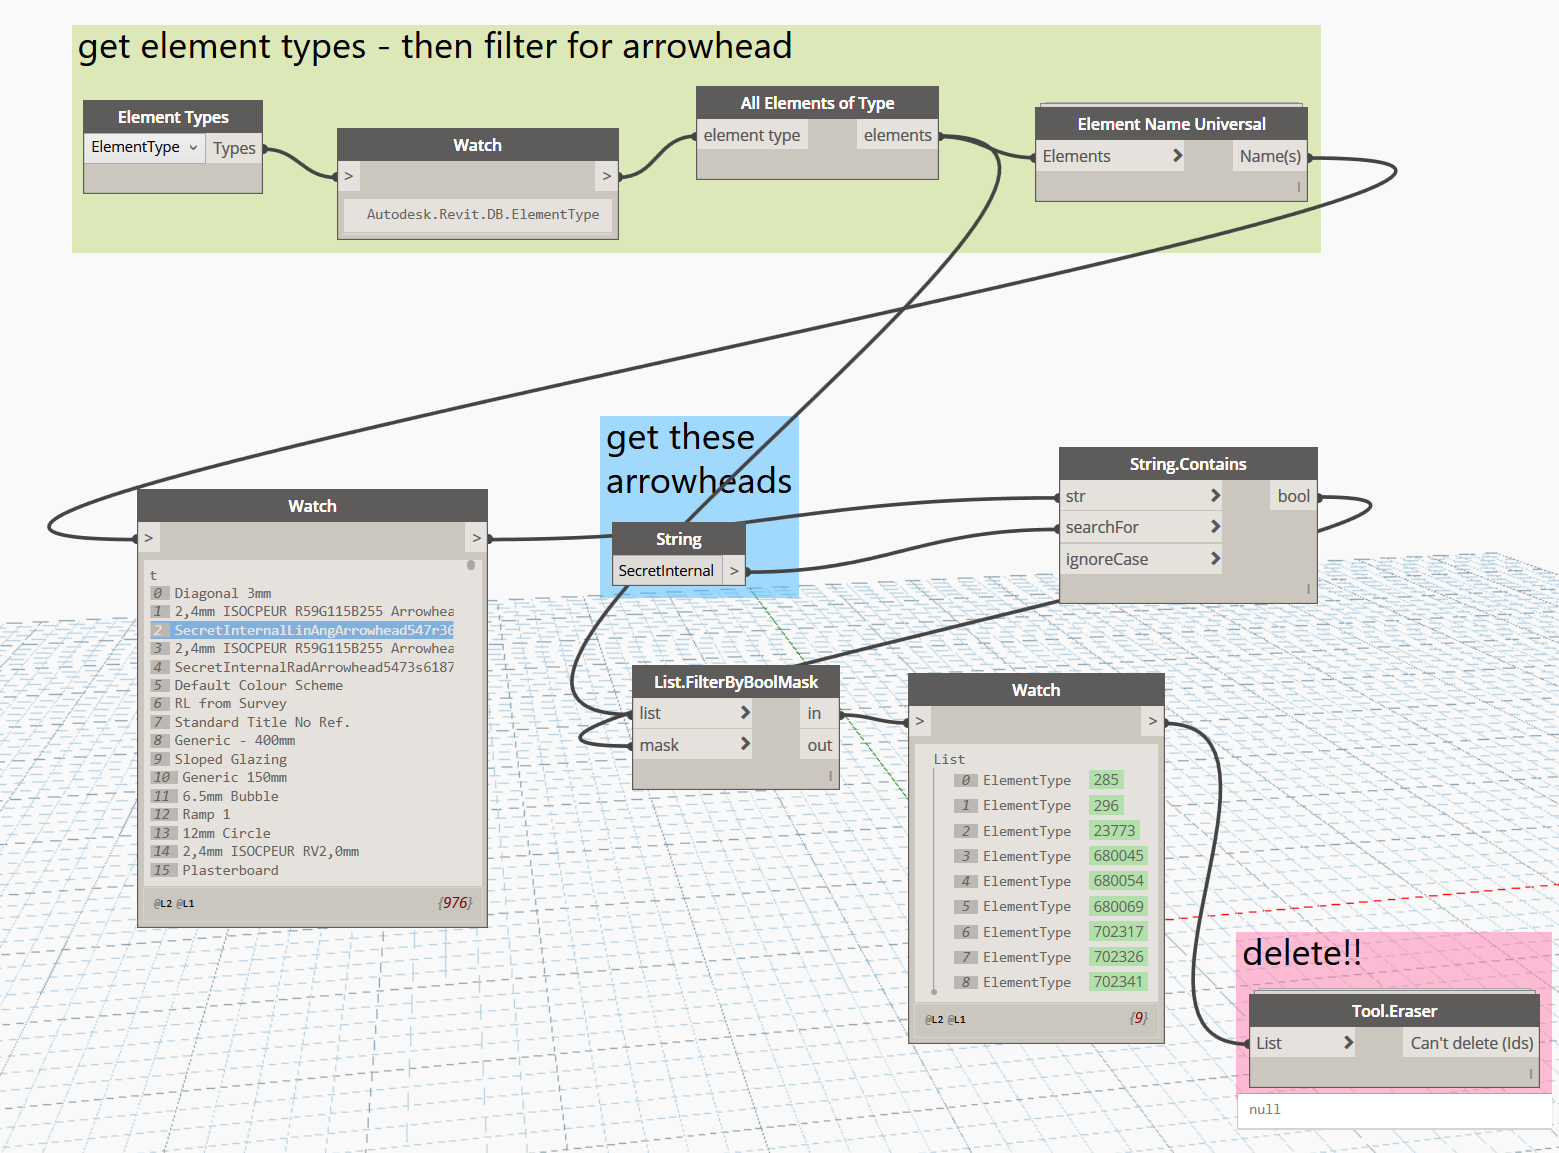This screenshot has width=1559, height=1153.
Task: Select the All Elements of Type node header
Action: click(x=817, y=103)
